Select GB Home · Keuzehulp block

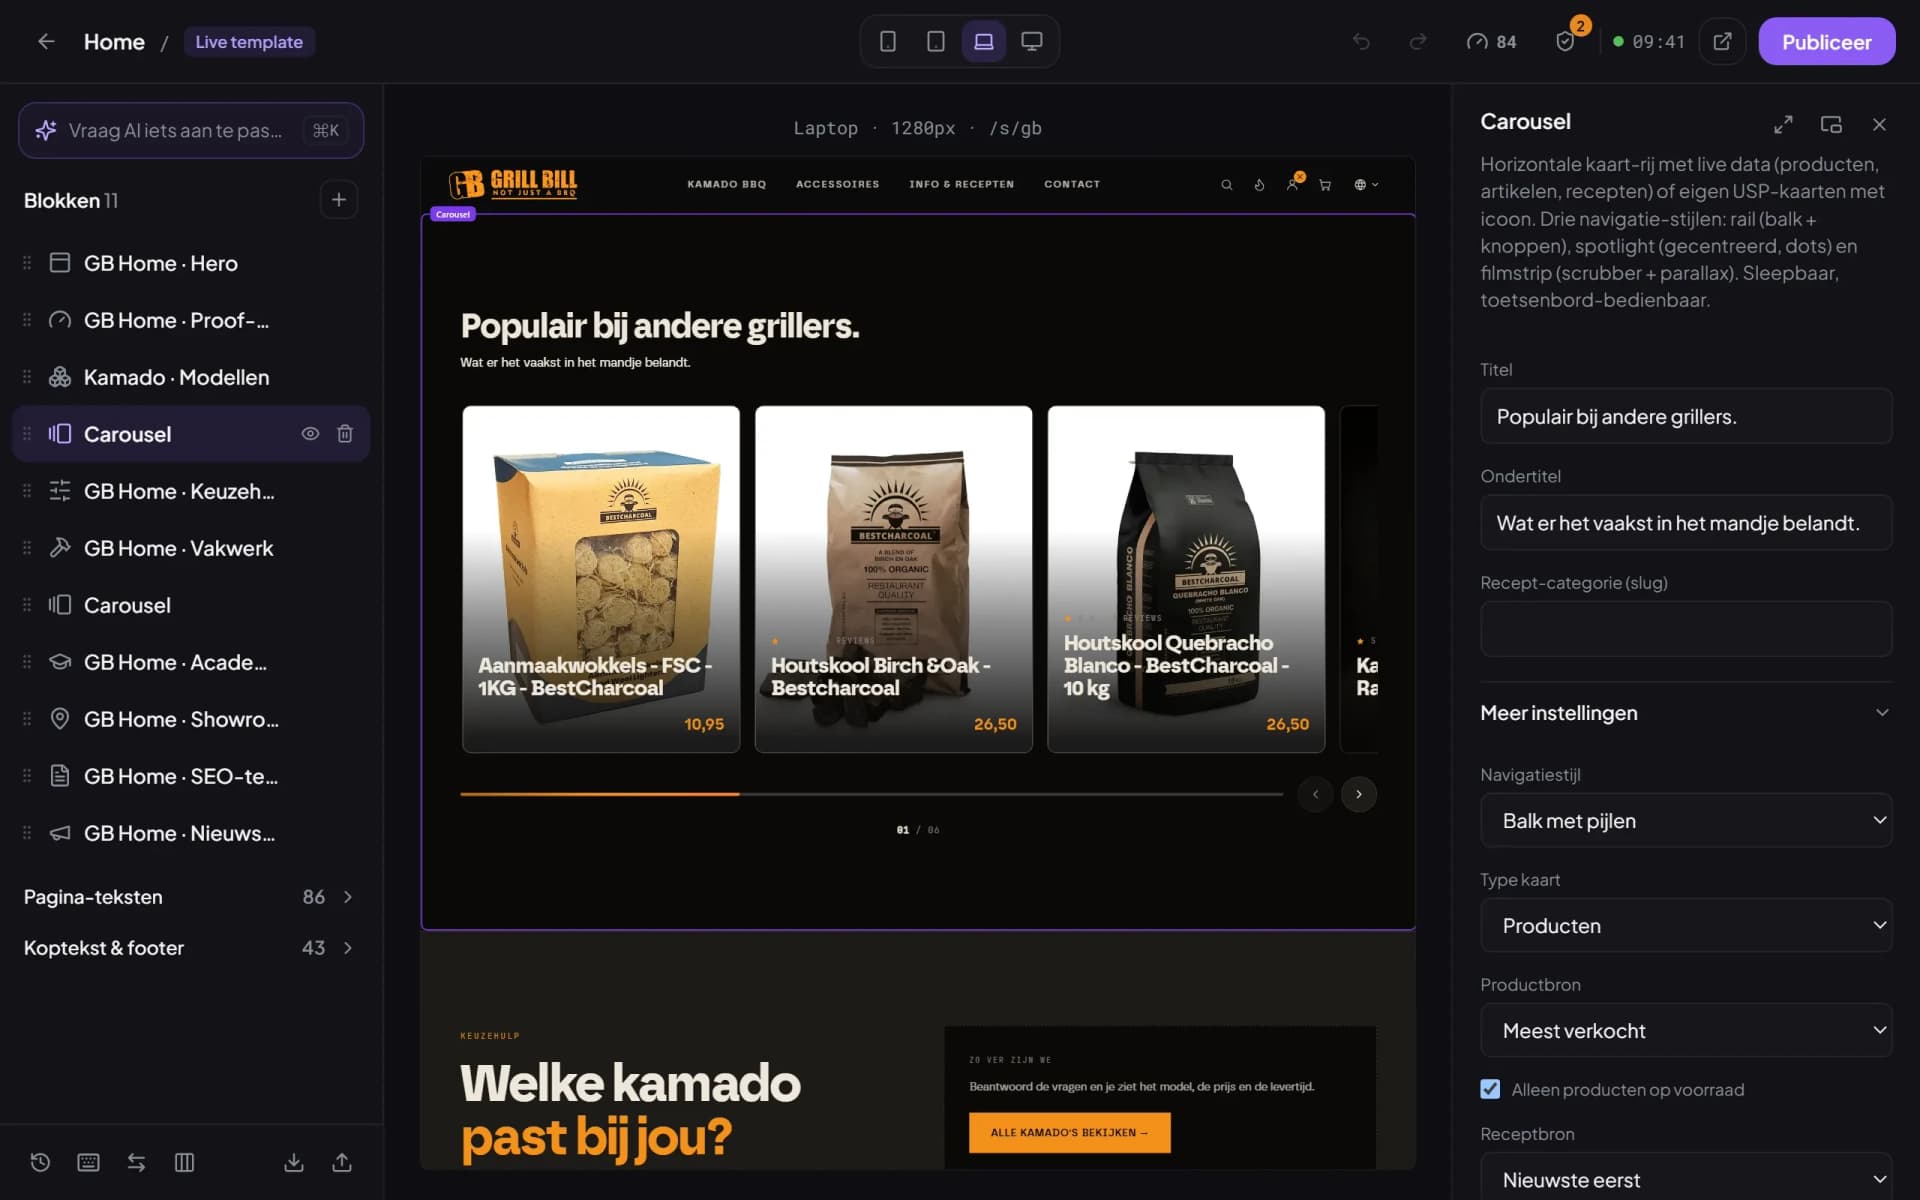190,491
